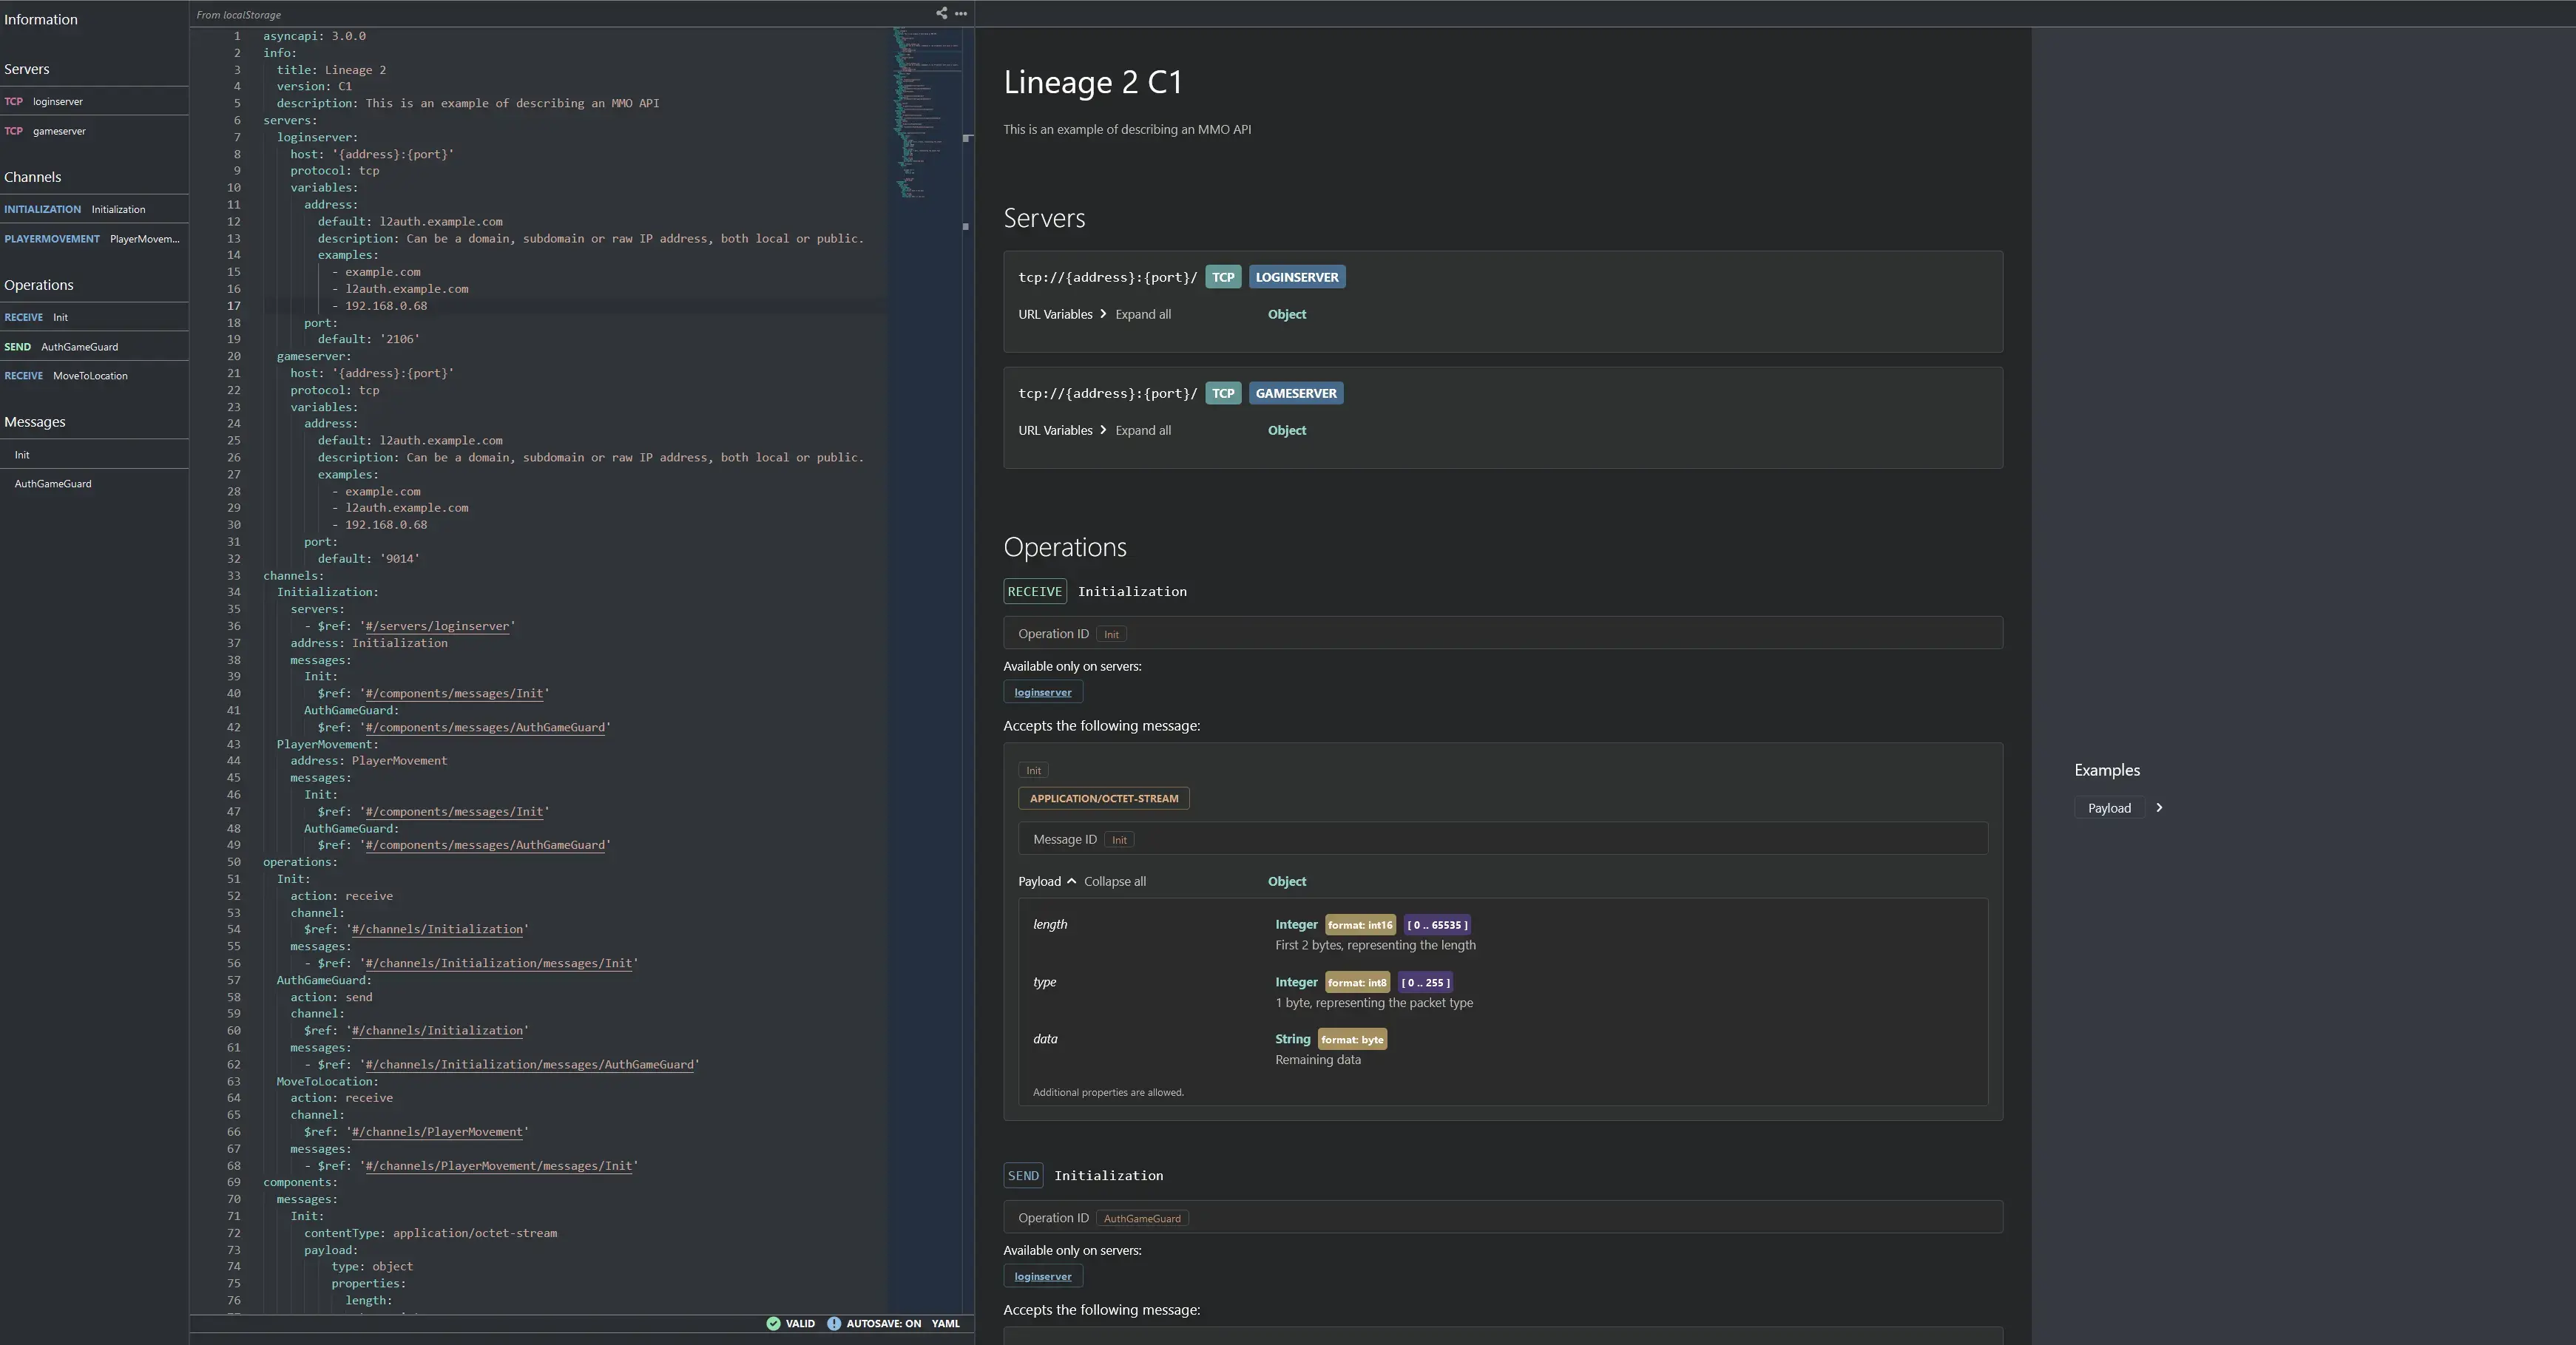Click the GAMESERVER badge
The width and height of the screenshot is (2576, 1345).
pos(1295,393)
